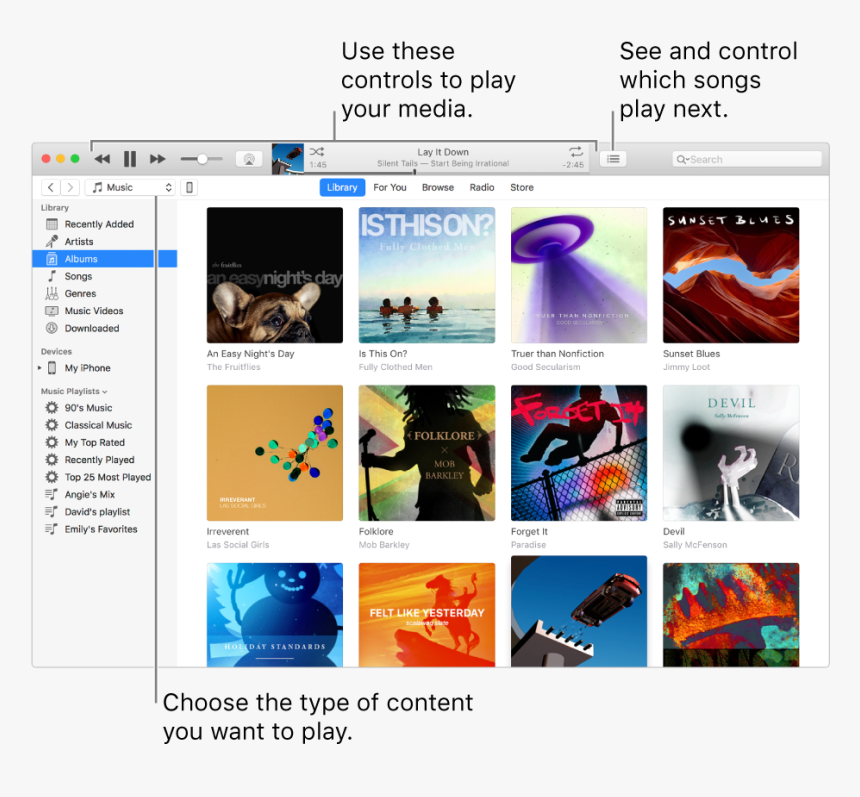Click the Good Secularism artist link
The width and height of the screenshot is (860, 797).
(x=546, y=367)
